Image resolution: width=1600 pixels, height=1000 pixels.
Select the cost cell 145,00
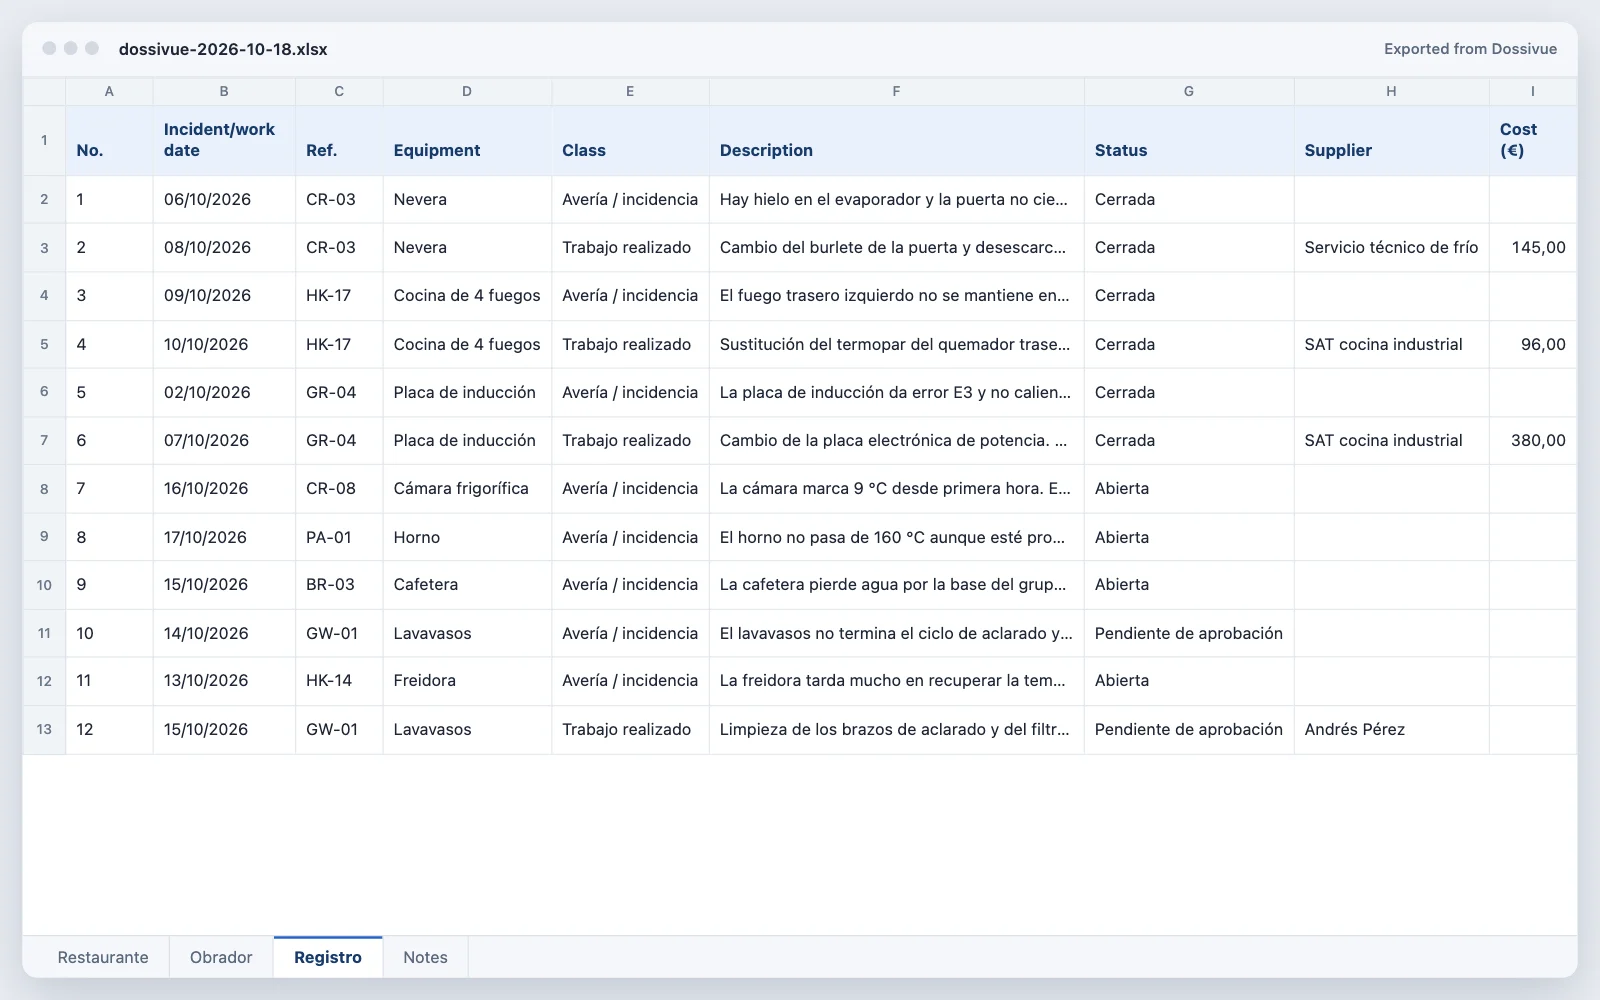click(x=1533, y=248)
